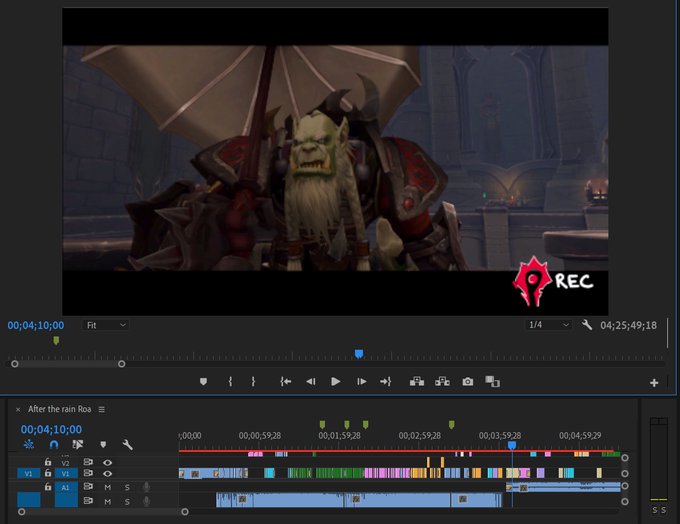680x524 pixels.
Task: Toggle sync lock on the V2 track
Action: (88, 462)
